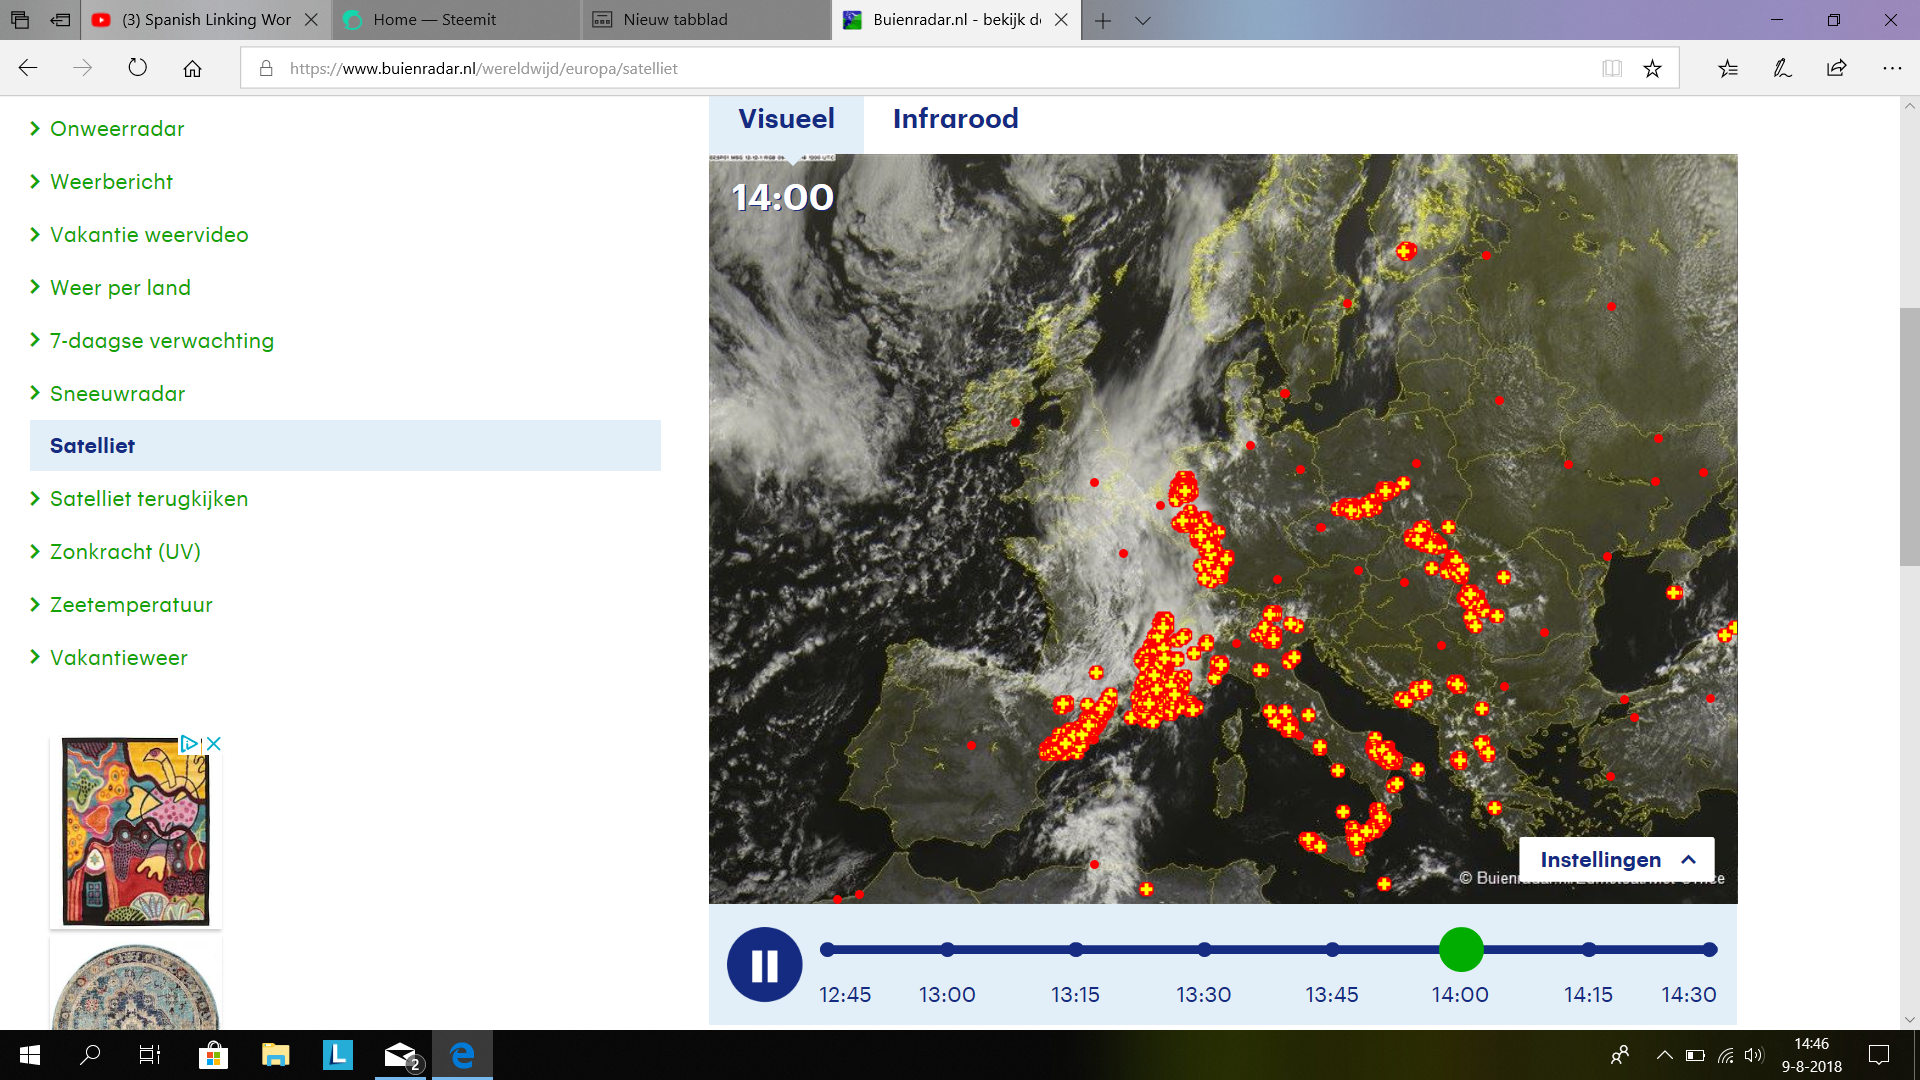Open reading view book icon
The width and height of the screenshot is (1920, 1080).
[x=1611, y=68]
